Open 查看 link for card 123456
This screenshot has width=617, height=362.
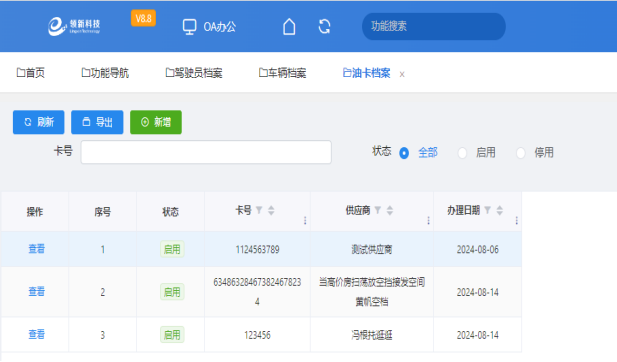pyautogui.click(x=36, y=334)
